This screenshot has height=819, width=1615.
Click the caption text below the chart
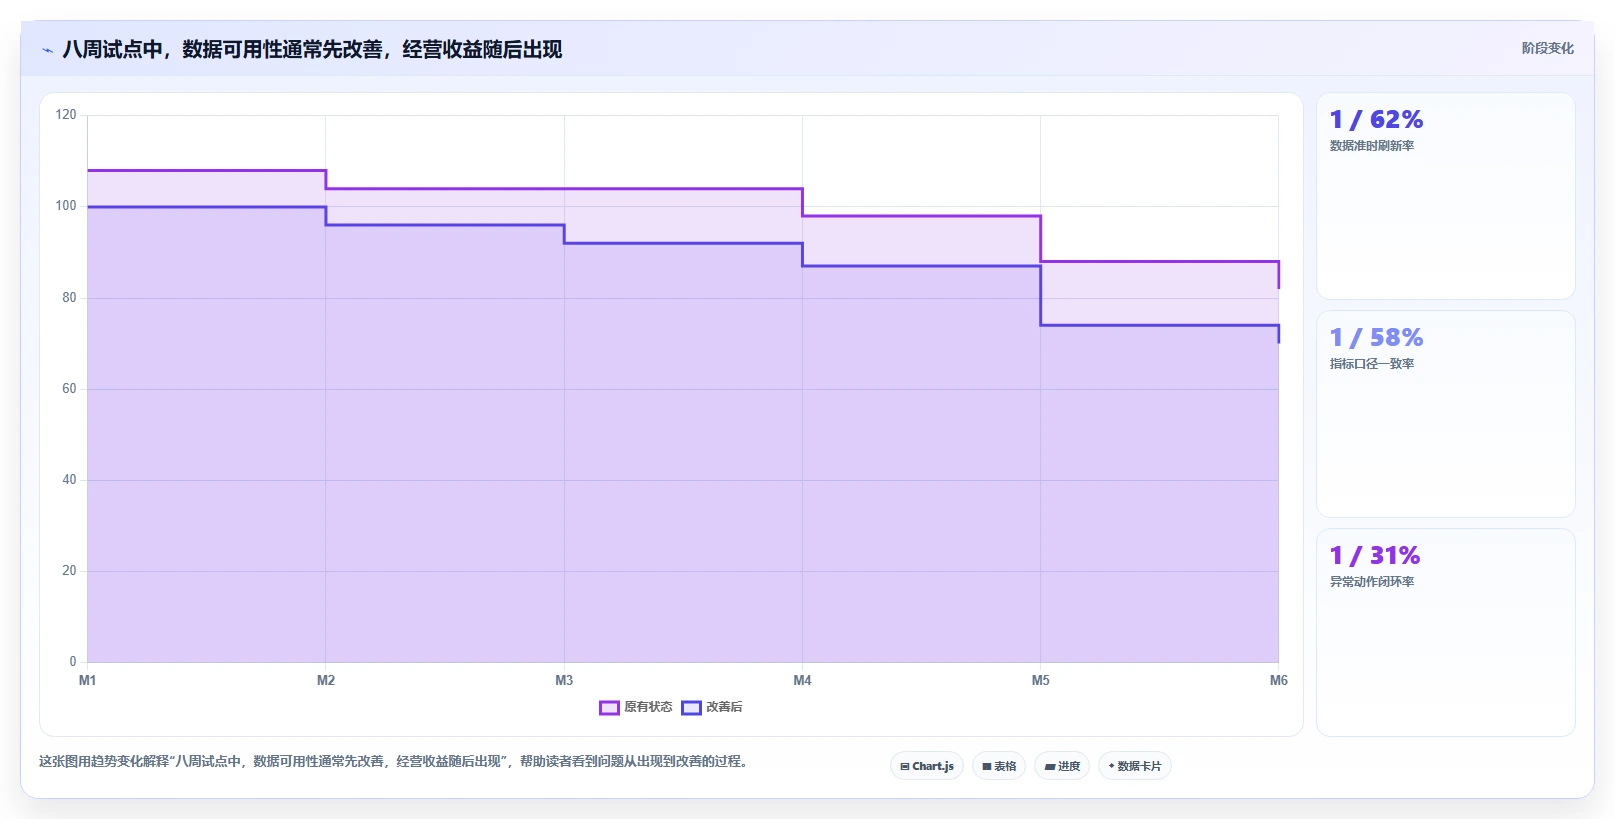pyautogui.click(x=395, y=762)
